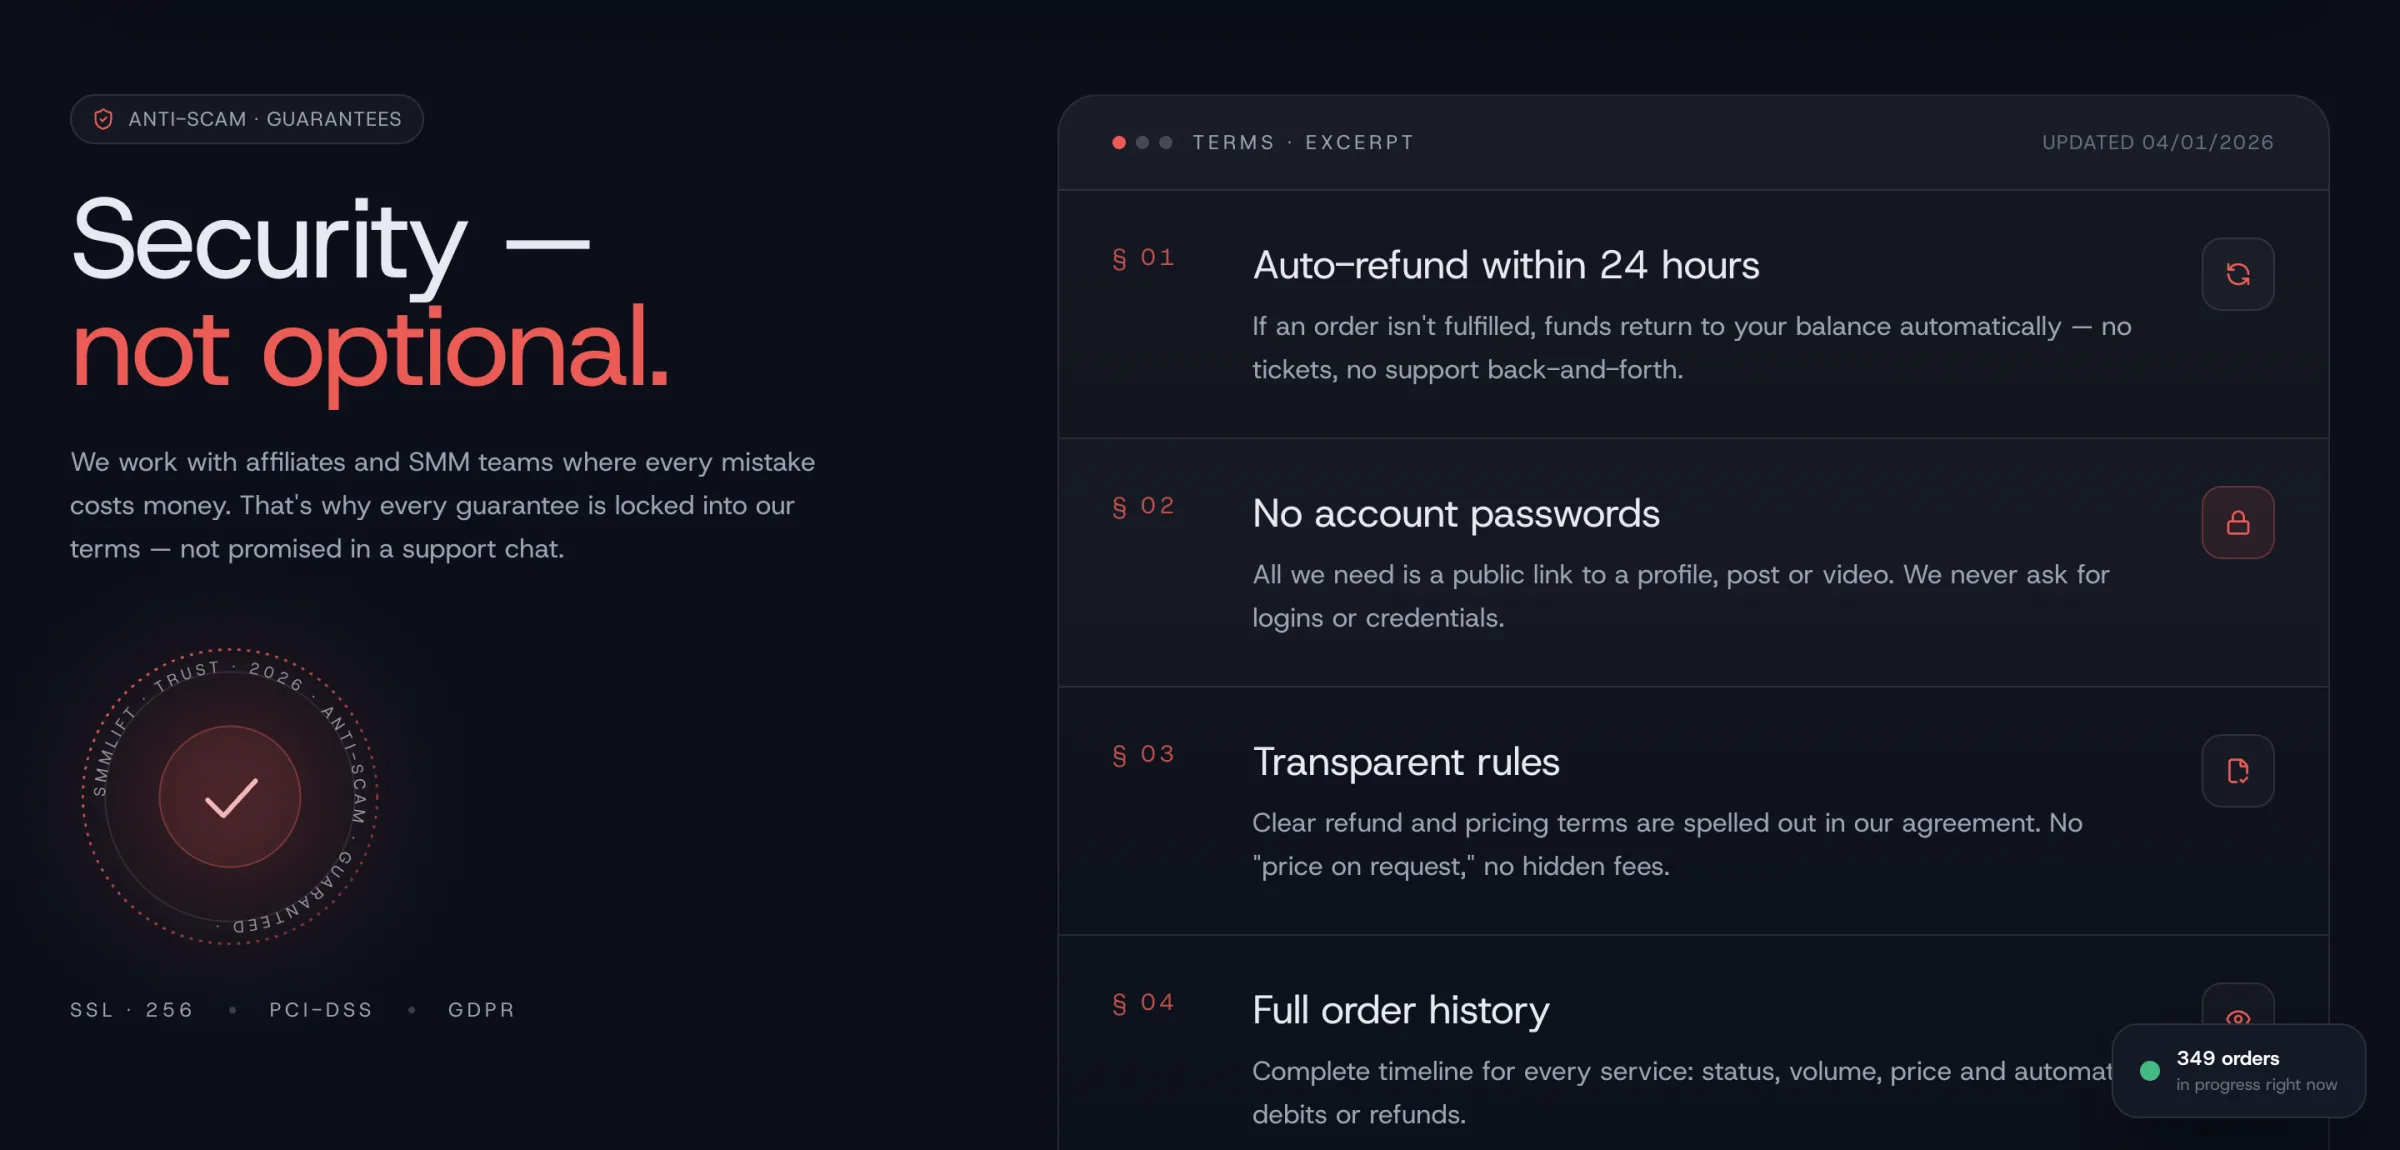This screenshot has height=1150, width=2400.
Task: Click the checkmark in the trust seal
Action: click(x=230, y=797)
